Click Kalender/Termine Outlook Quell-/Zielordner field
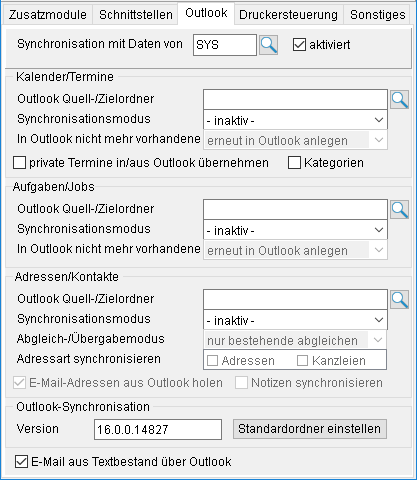Image resolution: width=419 pixels, height=480 pixels. pyautogui.click(x=295, y=99)
